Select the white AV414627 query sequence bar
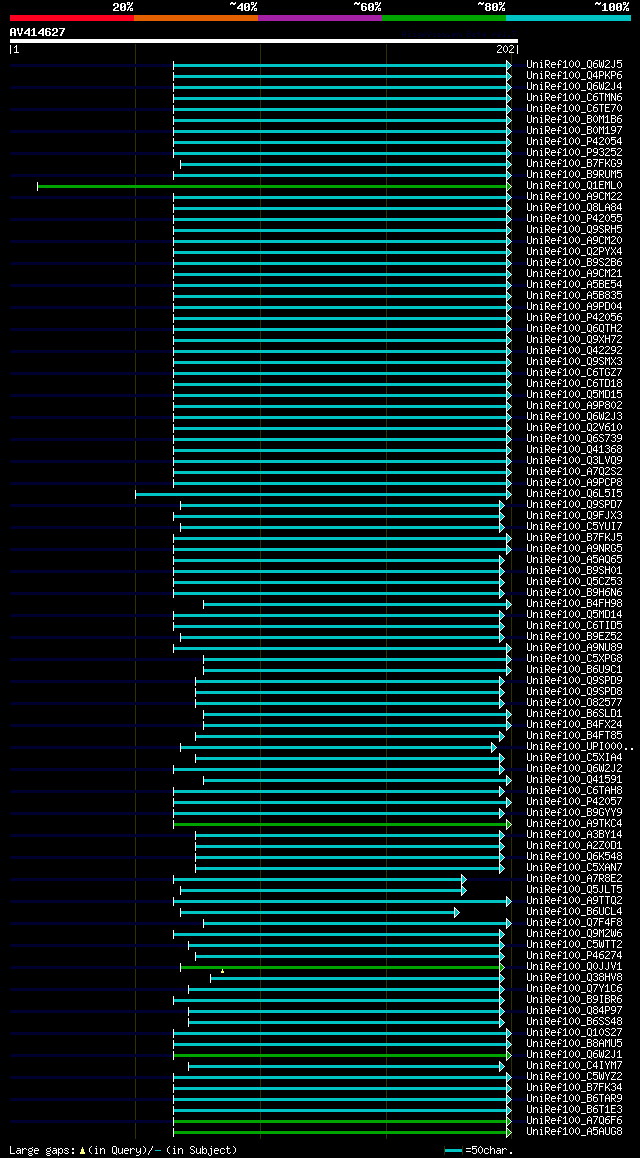640x1158 pixels. coord(264,41)
